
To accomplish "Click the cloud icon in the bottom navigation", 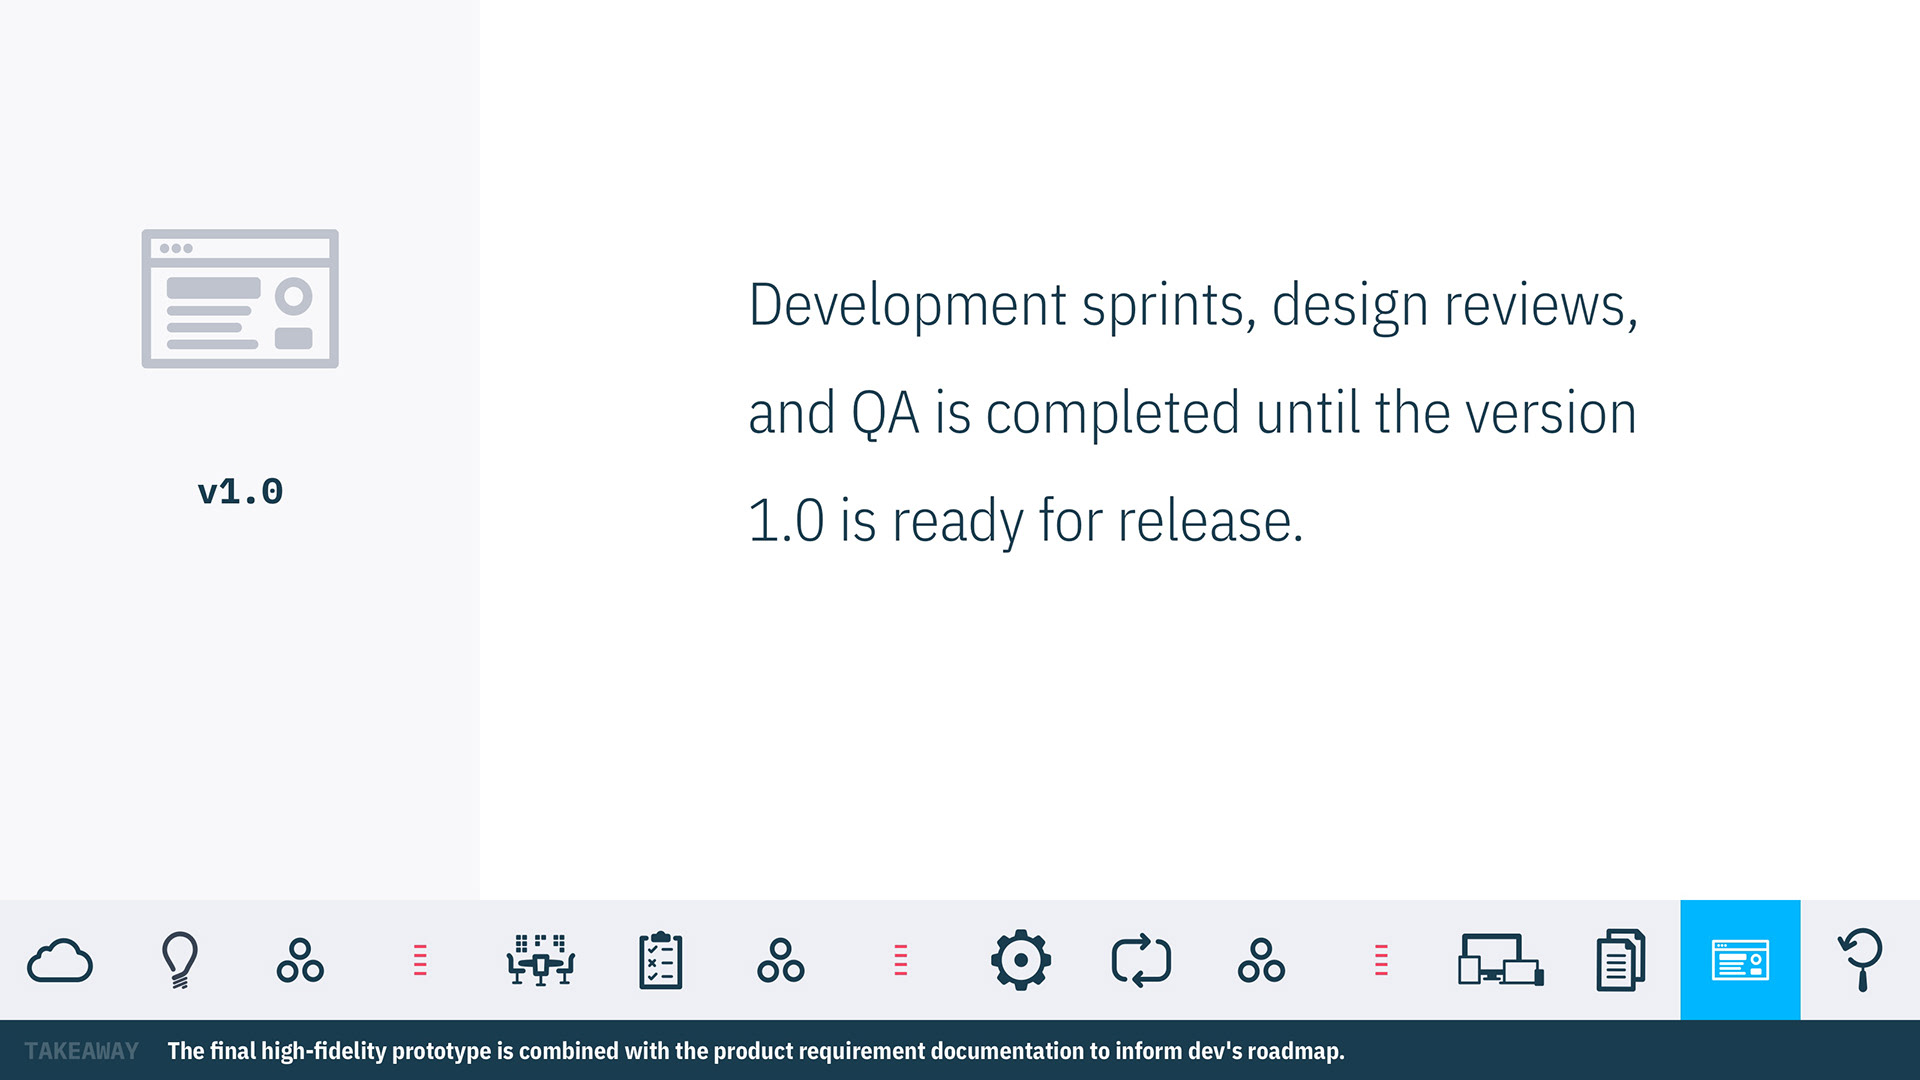I will pos(60,961).
